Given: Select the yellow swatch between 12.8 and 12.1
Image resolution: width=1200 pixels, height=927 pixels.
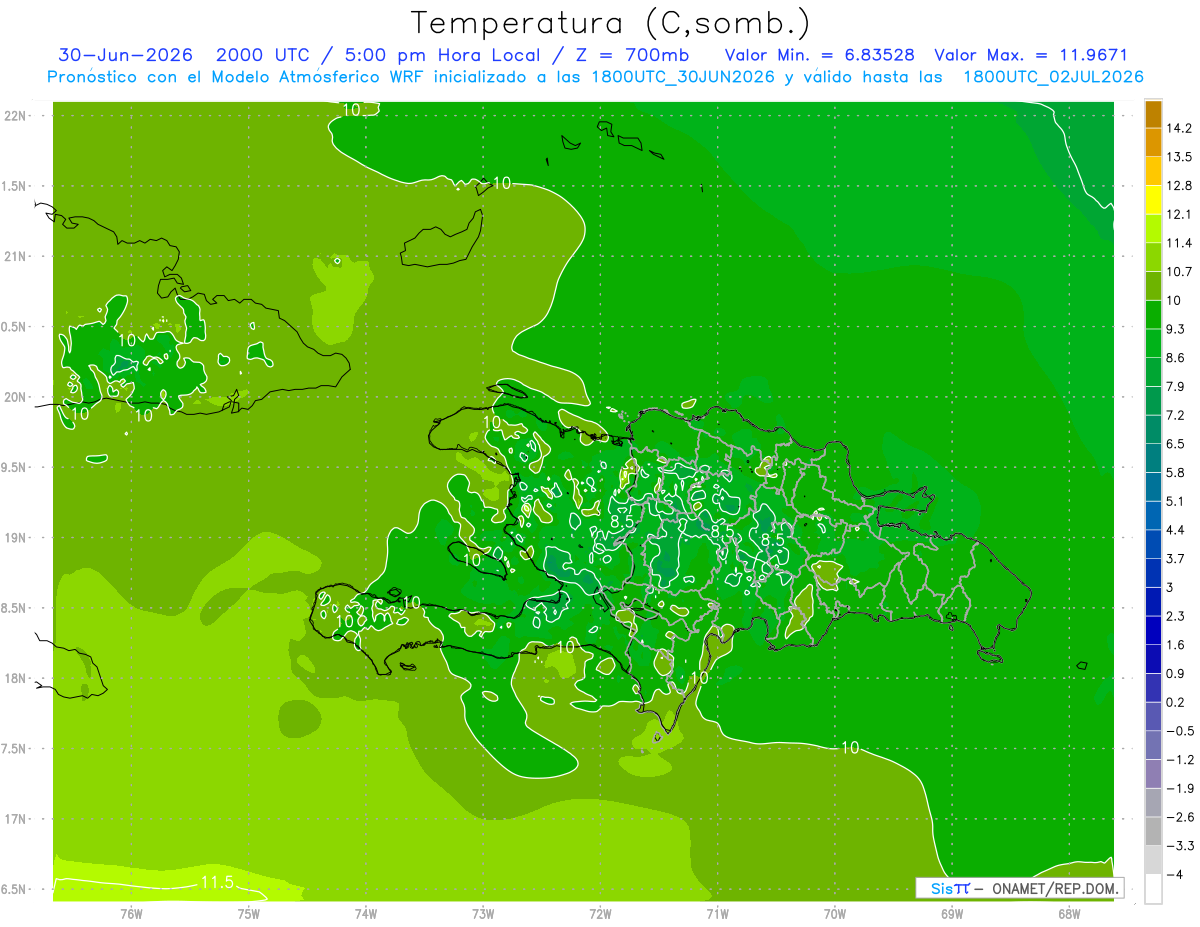Looking at the screenshot, I should tap(1153, 199).
